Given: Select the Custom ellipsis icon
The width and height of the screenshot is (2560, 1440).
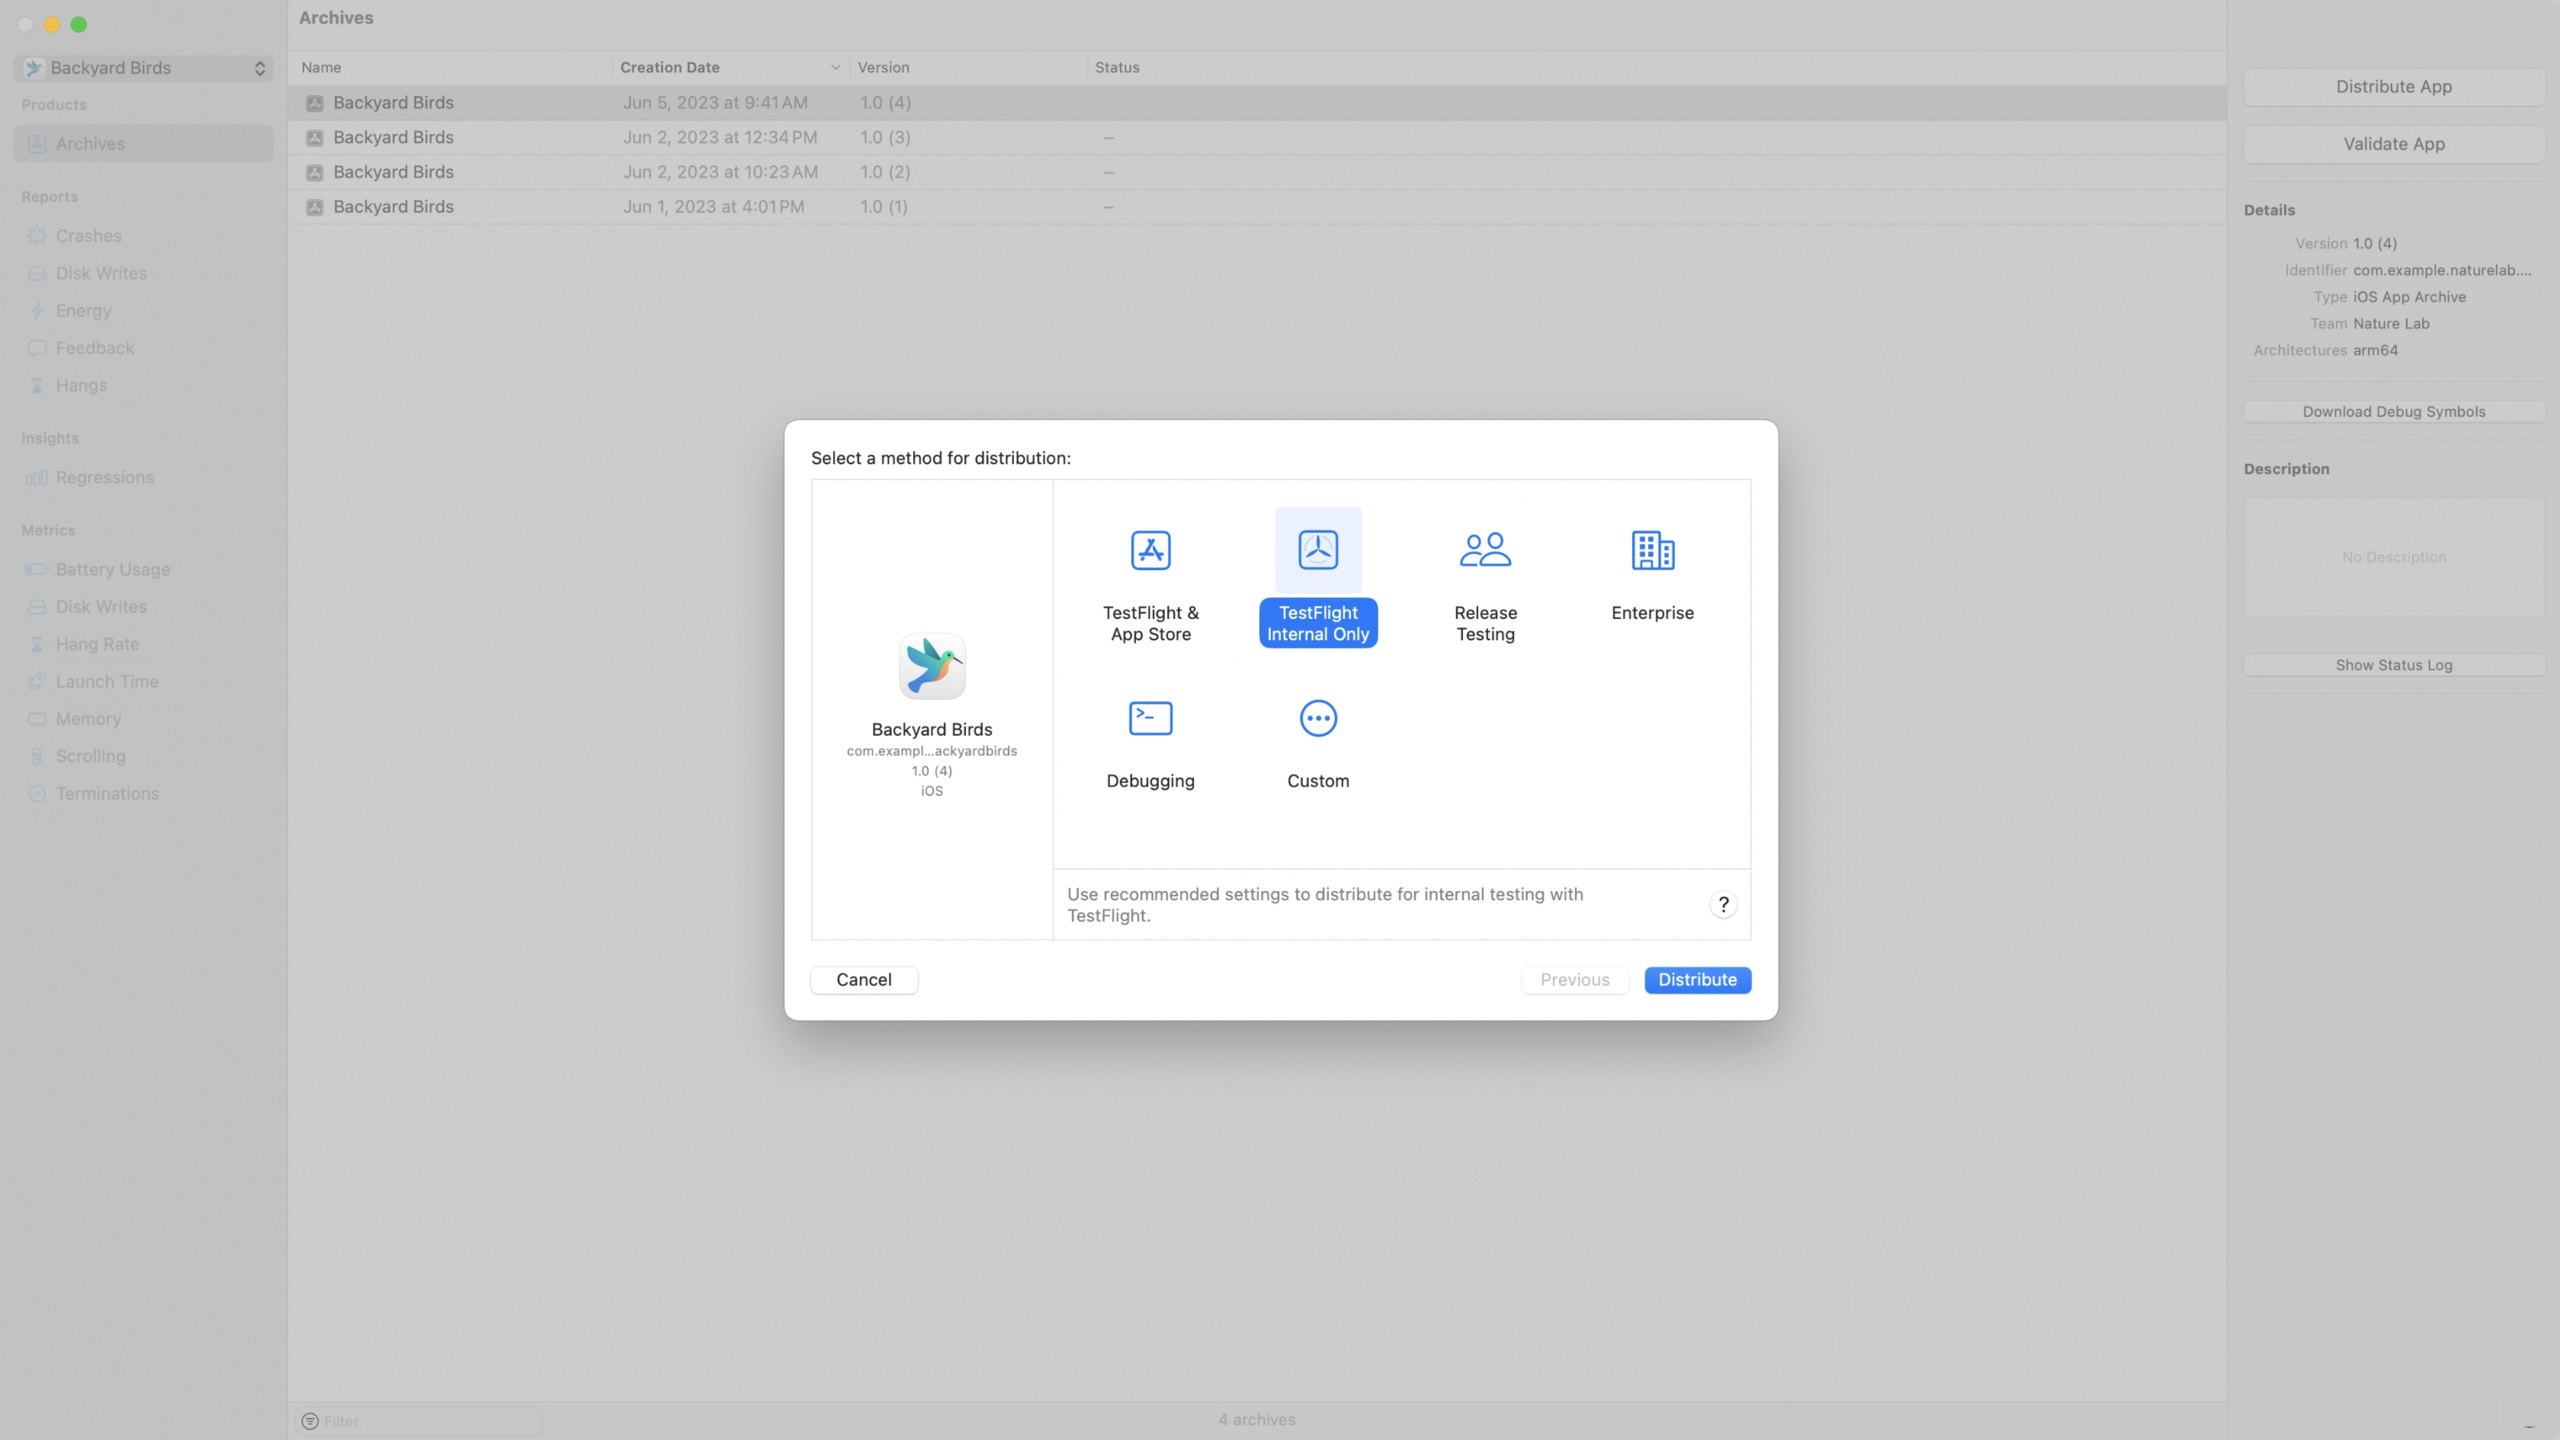Looking at the screenshot, I should coord(1318,718).
